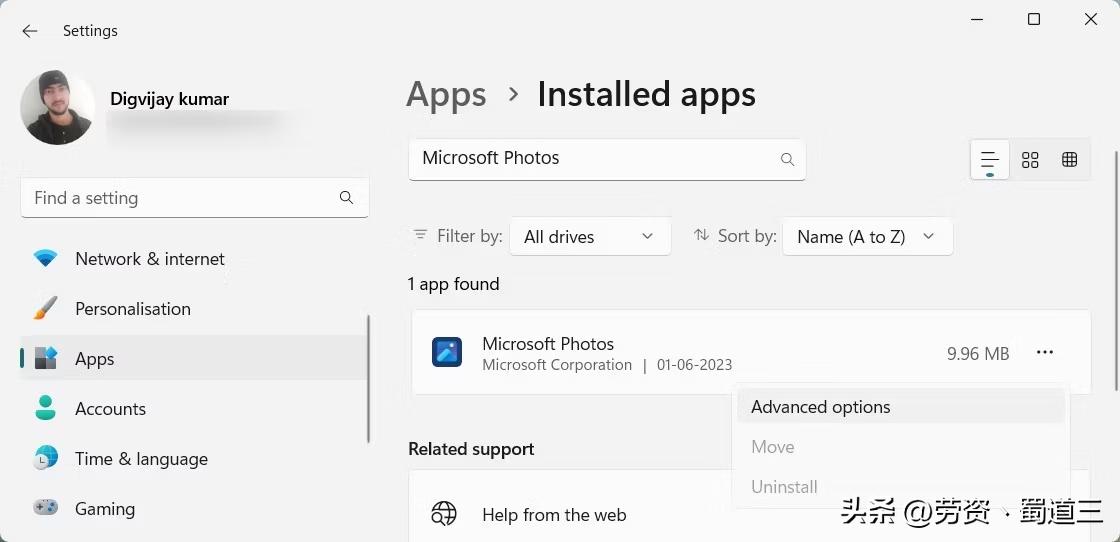The height and width of the screenshot is (542, 1120).
Task: Click the 01-06-2023 install date
Action: 694,365
